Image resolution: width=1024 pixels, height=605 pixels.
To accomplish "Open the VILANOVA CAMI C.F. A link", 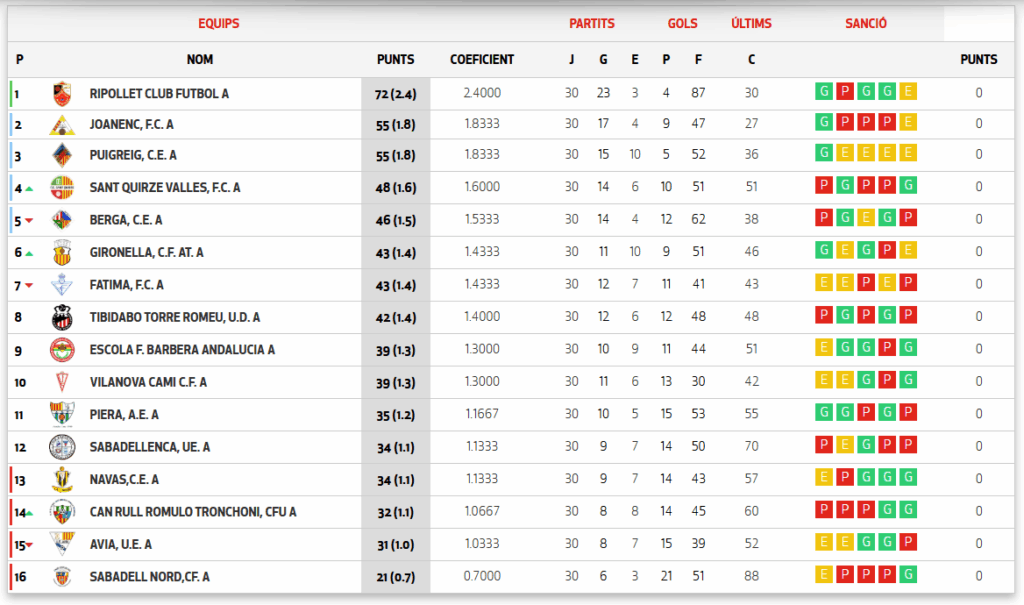I will click(x=146, y=382).
